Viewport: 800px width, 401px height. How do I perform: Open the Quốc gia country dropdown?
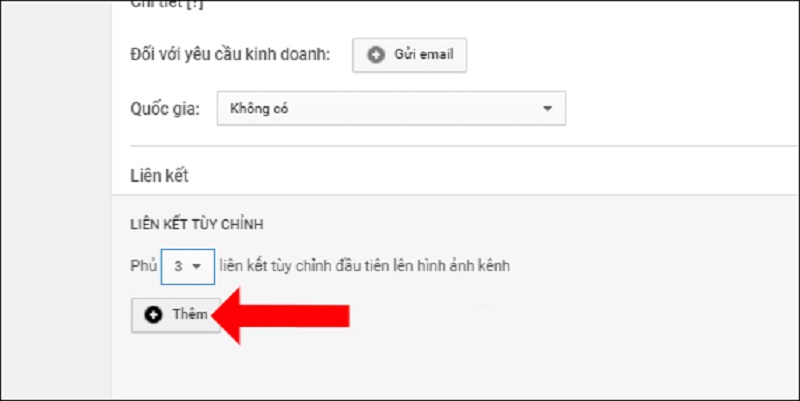coord(391,108)
